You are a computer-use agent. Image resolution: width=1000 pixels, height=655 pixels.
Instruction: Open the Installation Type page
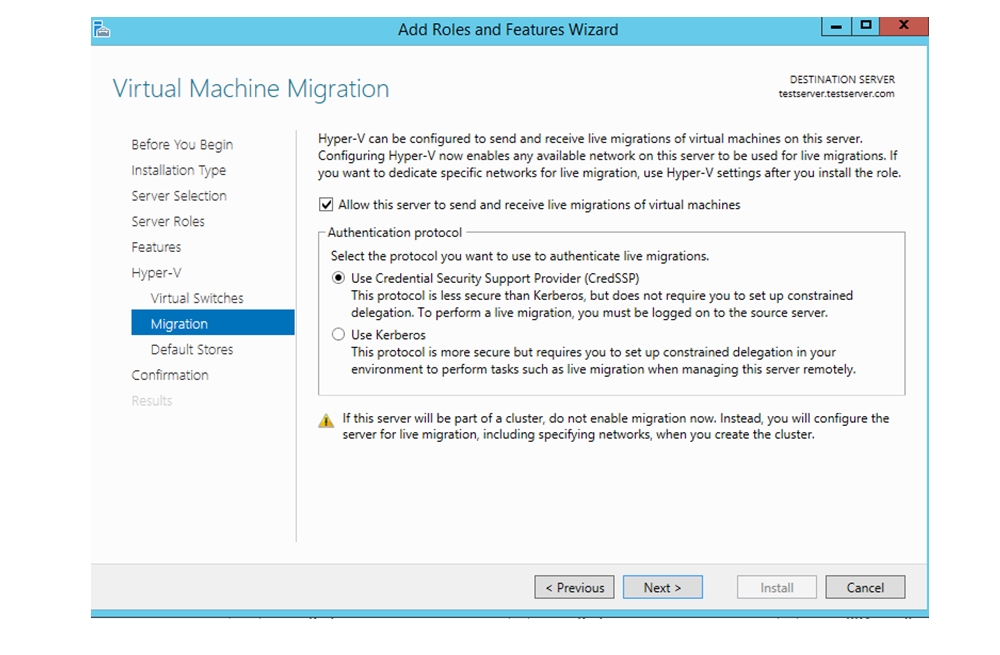point(178,170)
